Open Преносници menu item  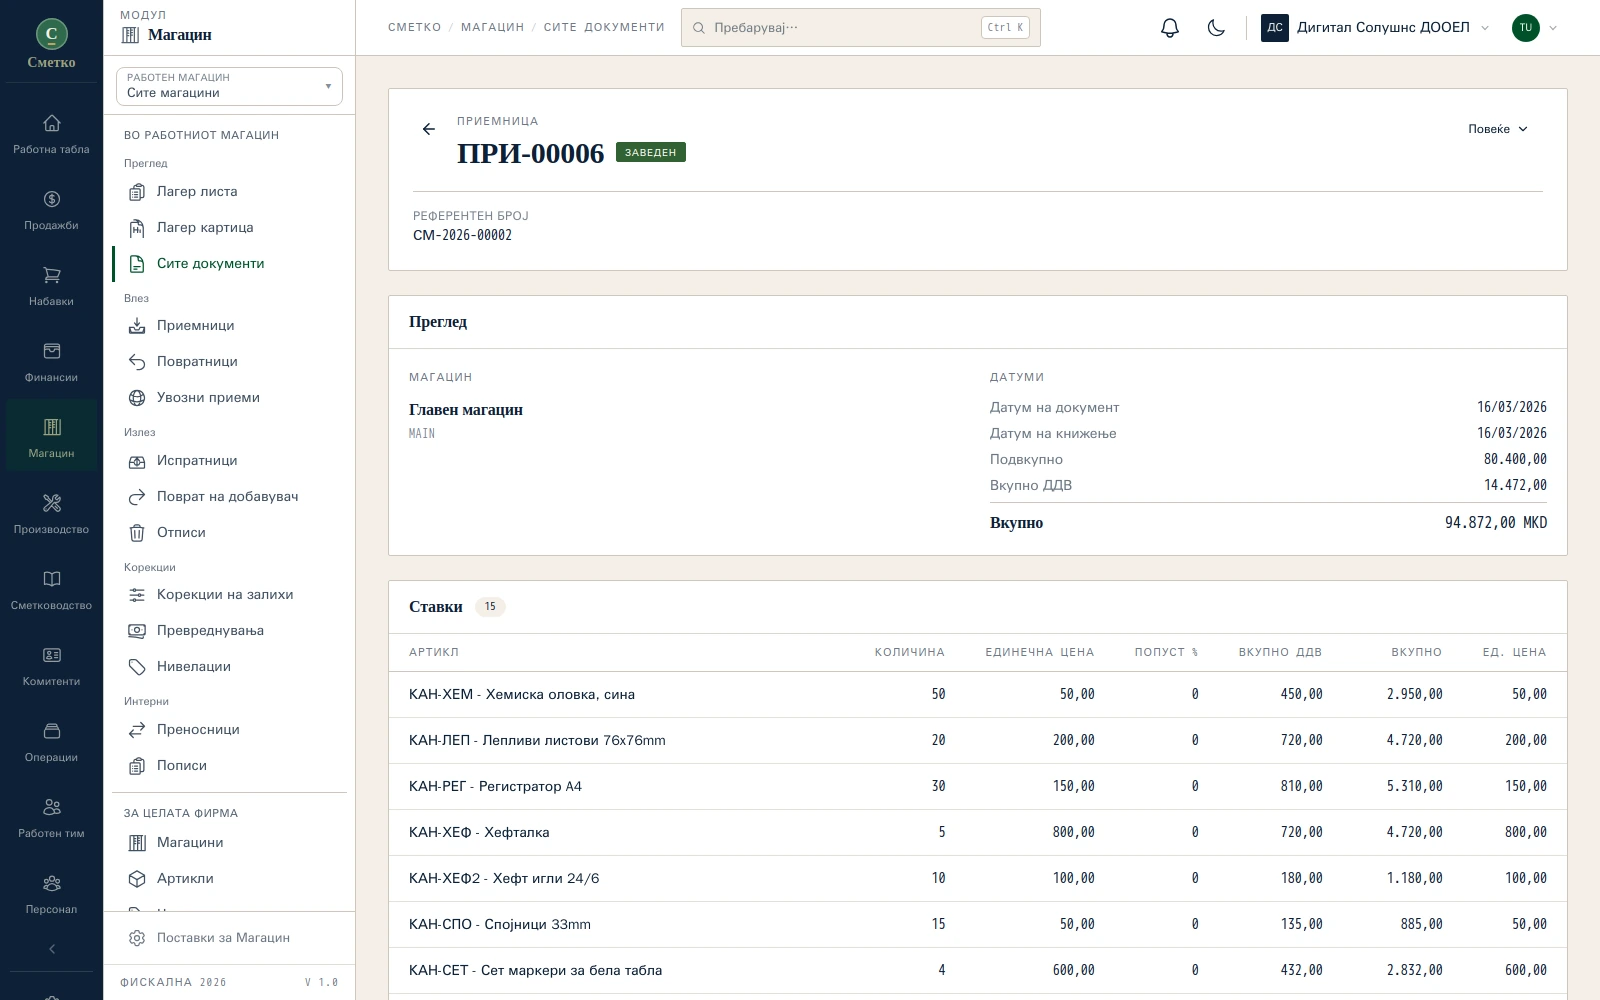point(229,730)
